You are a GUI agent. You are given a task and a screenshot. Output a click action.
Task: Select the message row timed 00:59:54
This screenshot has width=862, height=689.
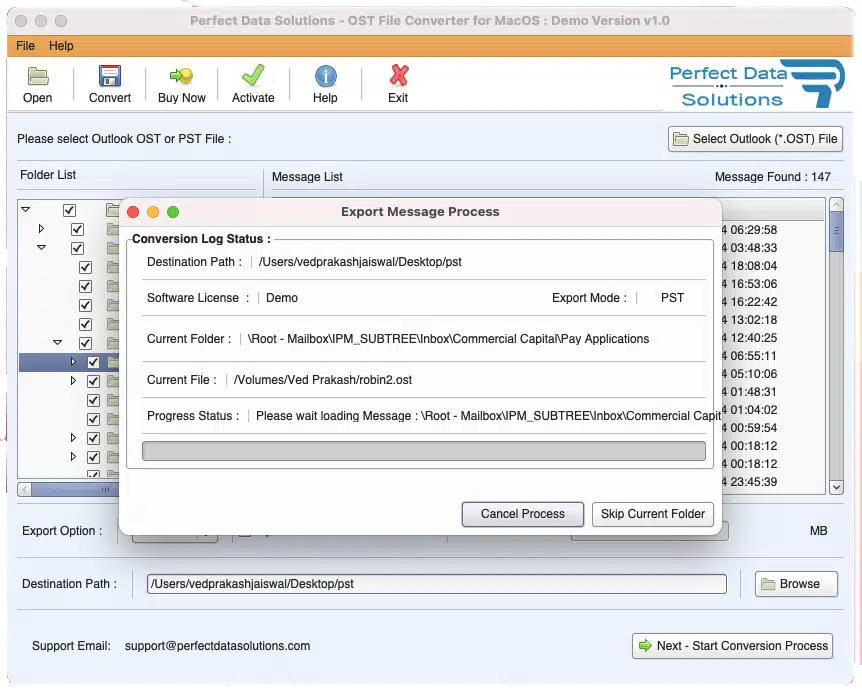(773, 428)
